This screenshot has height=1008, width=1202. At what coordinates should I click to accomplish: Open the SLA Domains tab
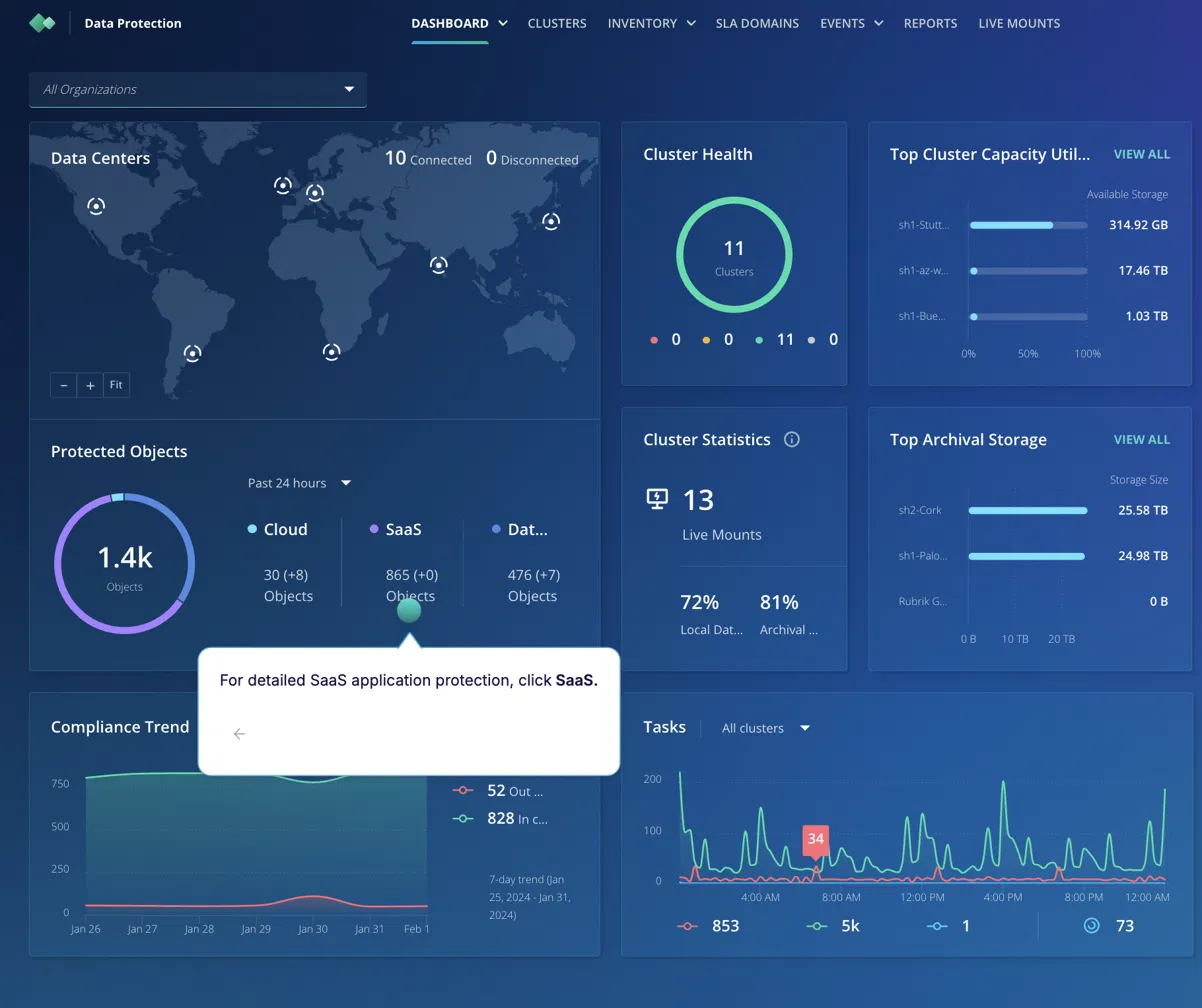pos(757,23)
